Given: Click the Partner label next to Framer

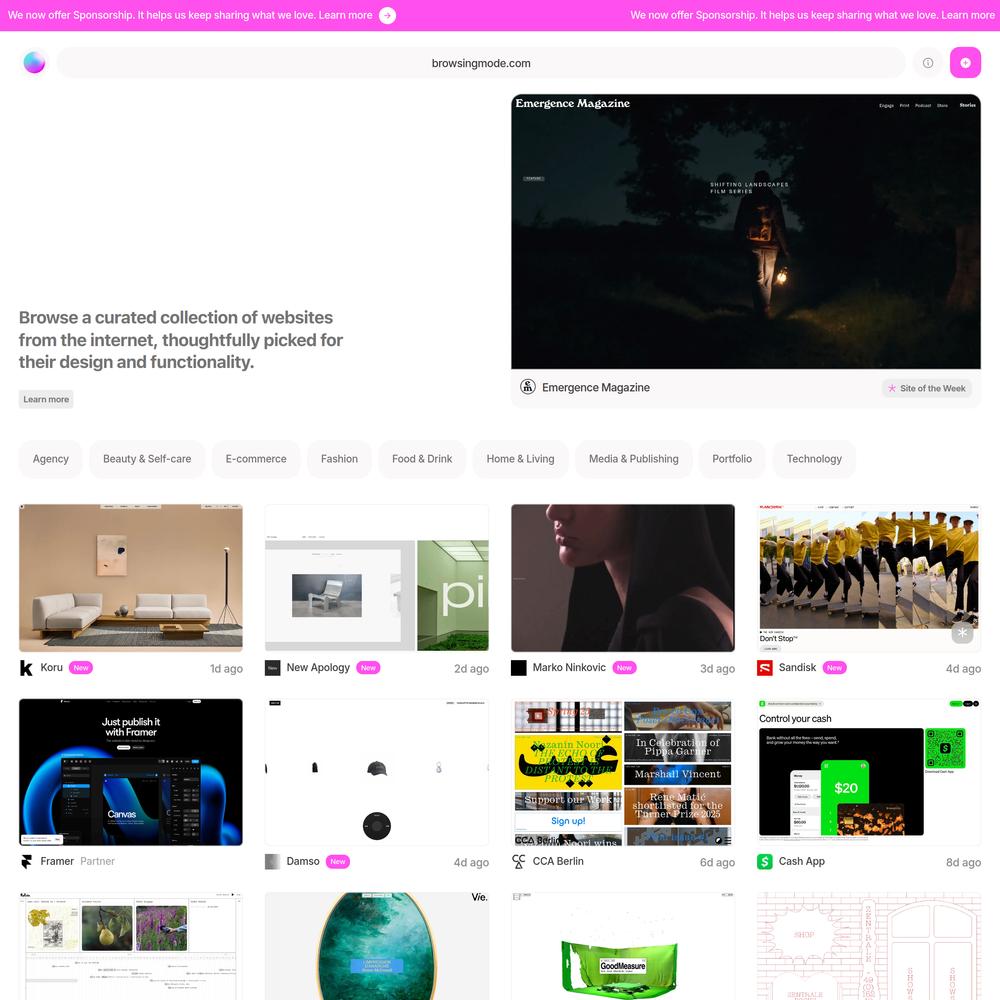Looking at the screenshot, I should tap(98, 861).
